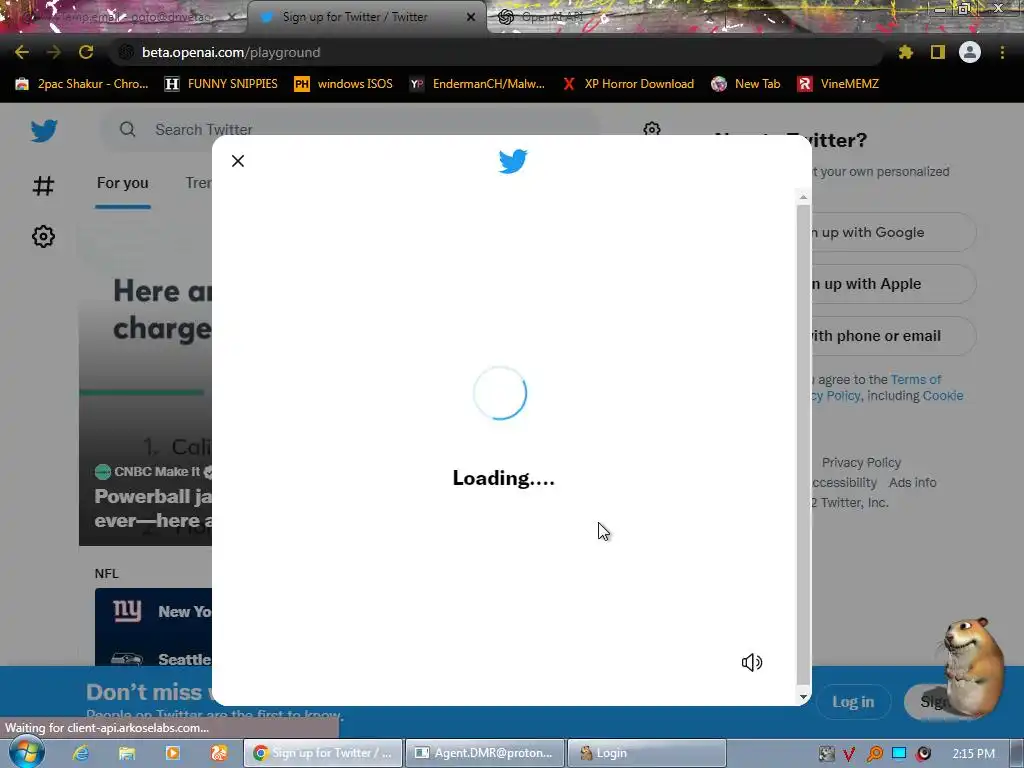The height and width of the screenshot is (768, 1024).
Task: Reload the current page
Action: (x=86, y=52)
